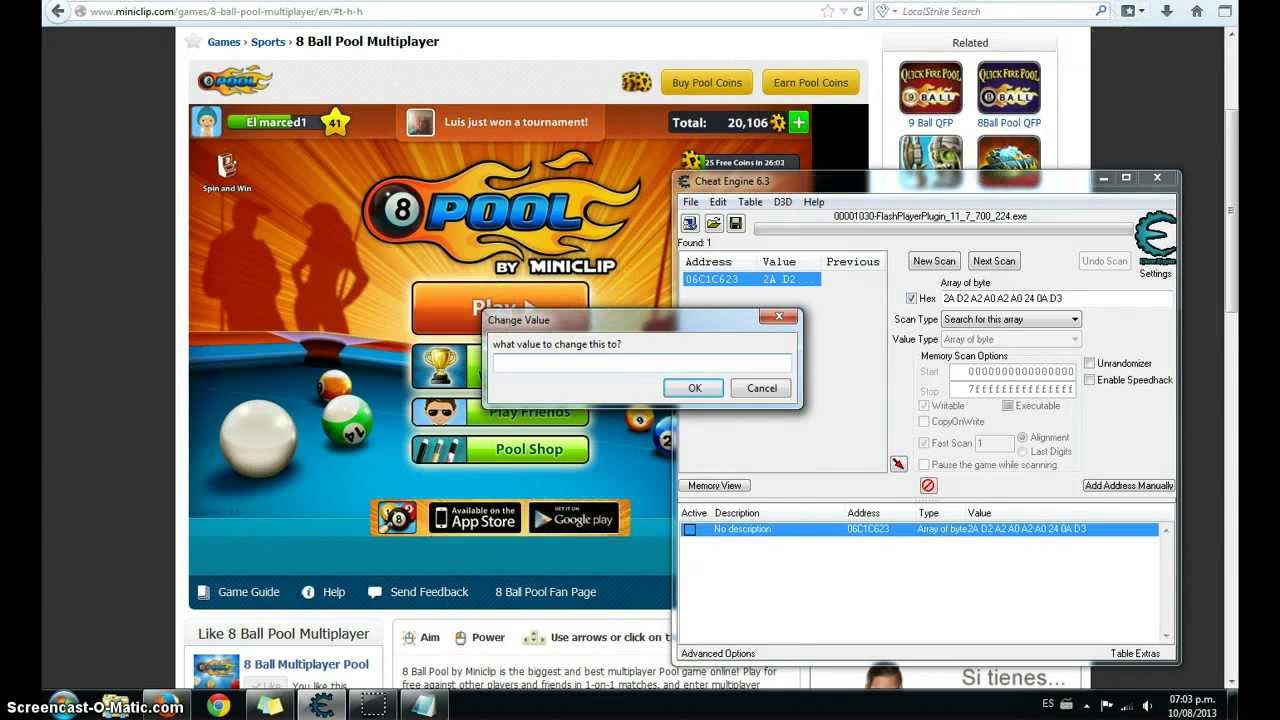The width and height of the screenshot is (1280, 720).
Task: Click the Firefox bookmarks menu icon
Action: (1132, 11)
